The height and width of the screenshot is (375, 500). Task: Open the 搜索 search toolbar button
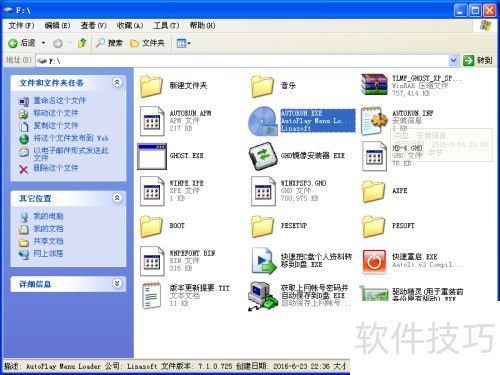[x=109, y=43]
